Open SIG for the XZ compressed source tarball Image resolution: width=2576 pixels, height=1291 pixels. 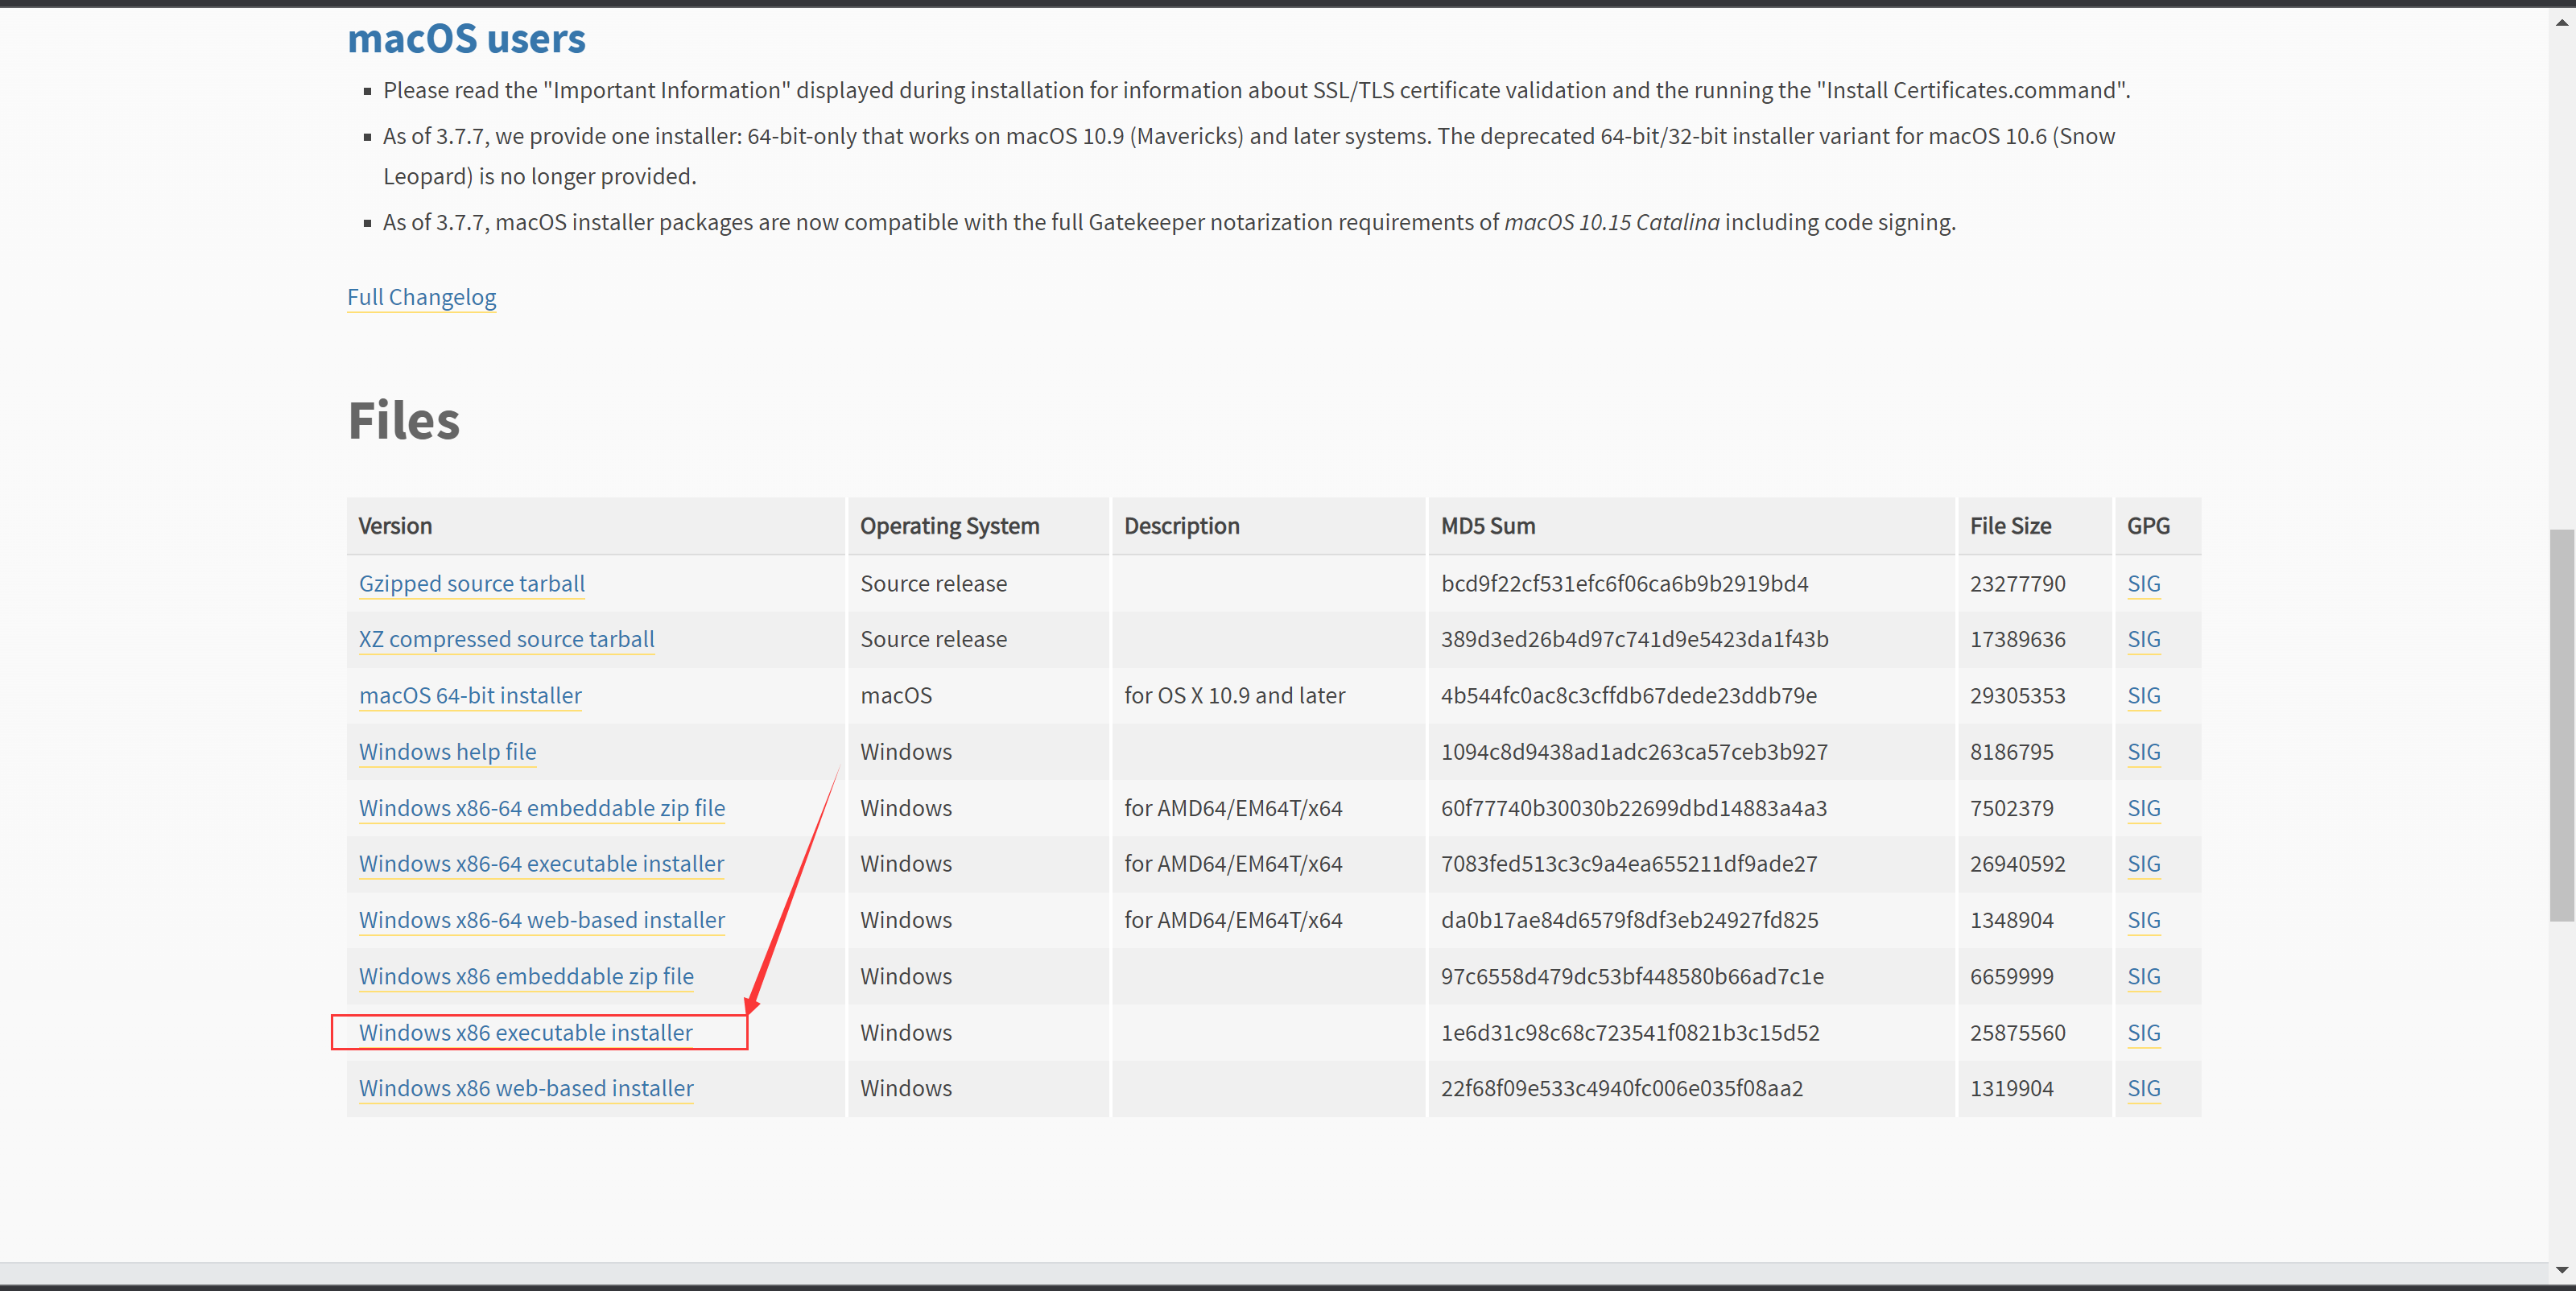[2144, 639]
